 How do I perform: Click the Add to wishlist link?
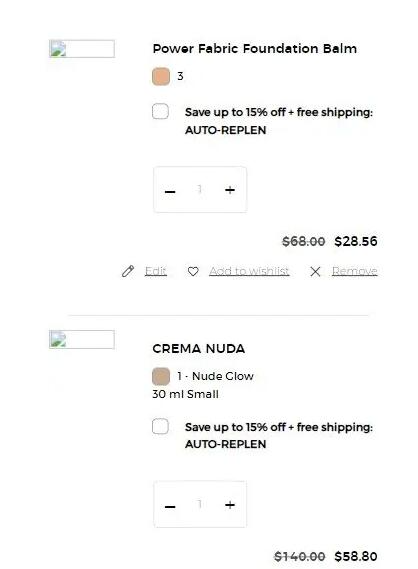point(249,271)
